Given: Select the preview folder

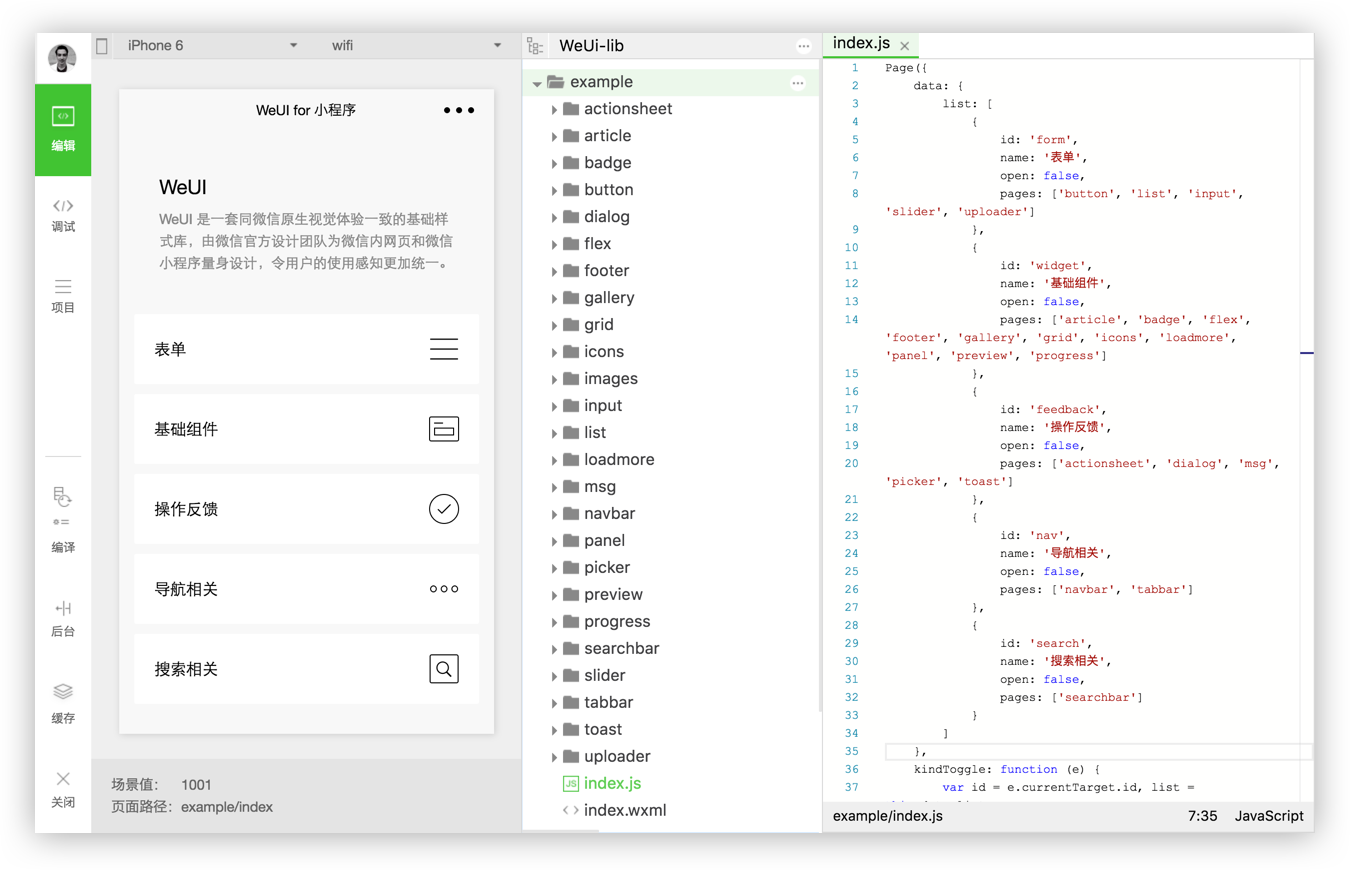Looking at the screenshot, I should tap(670, 595).
